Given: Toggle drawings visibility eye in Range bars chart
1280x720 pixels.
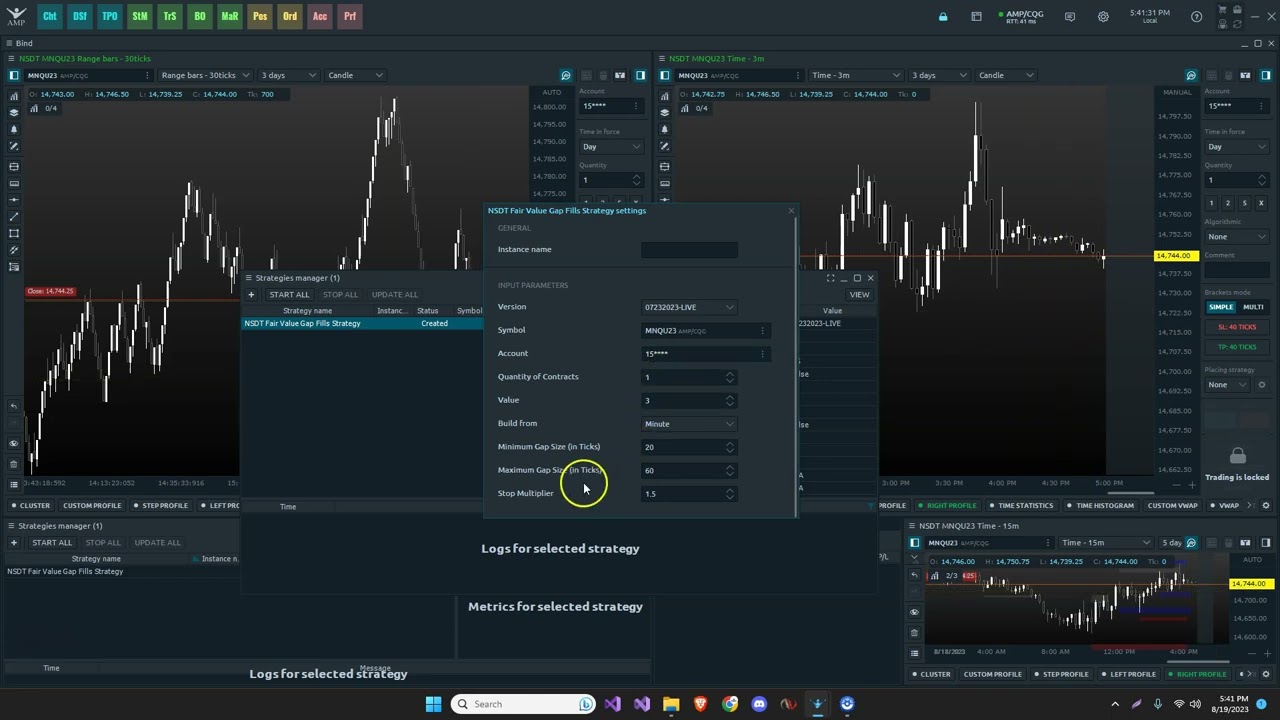Looking at the screenshot, I should 14,443.
